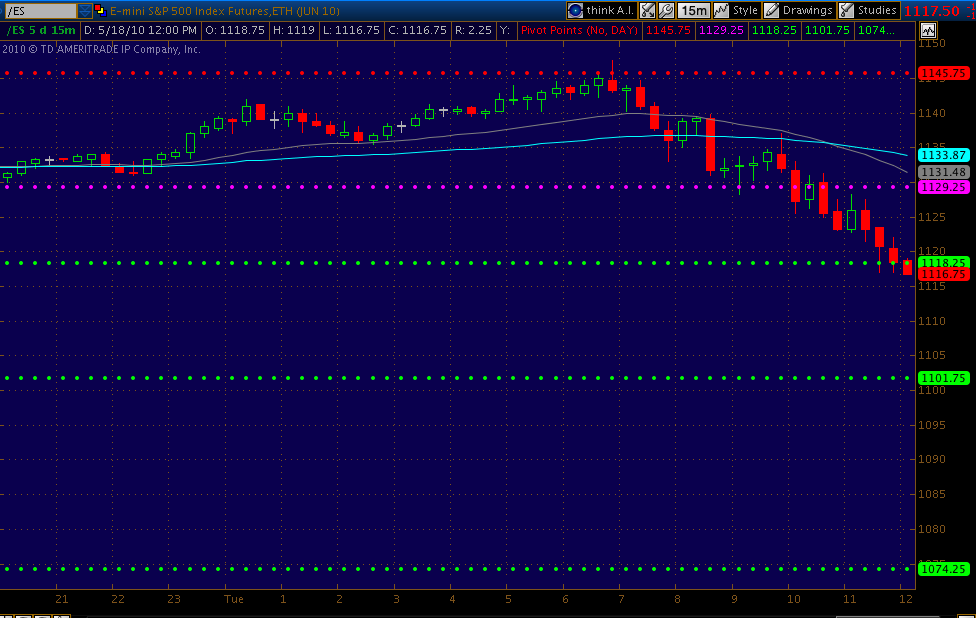Click the wrench settings icon
This screenshot has width=976, height=618.
[666, 11]
